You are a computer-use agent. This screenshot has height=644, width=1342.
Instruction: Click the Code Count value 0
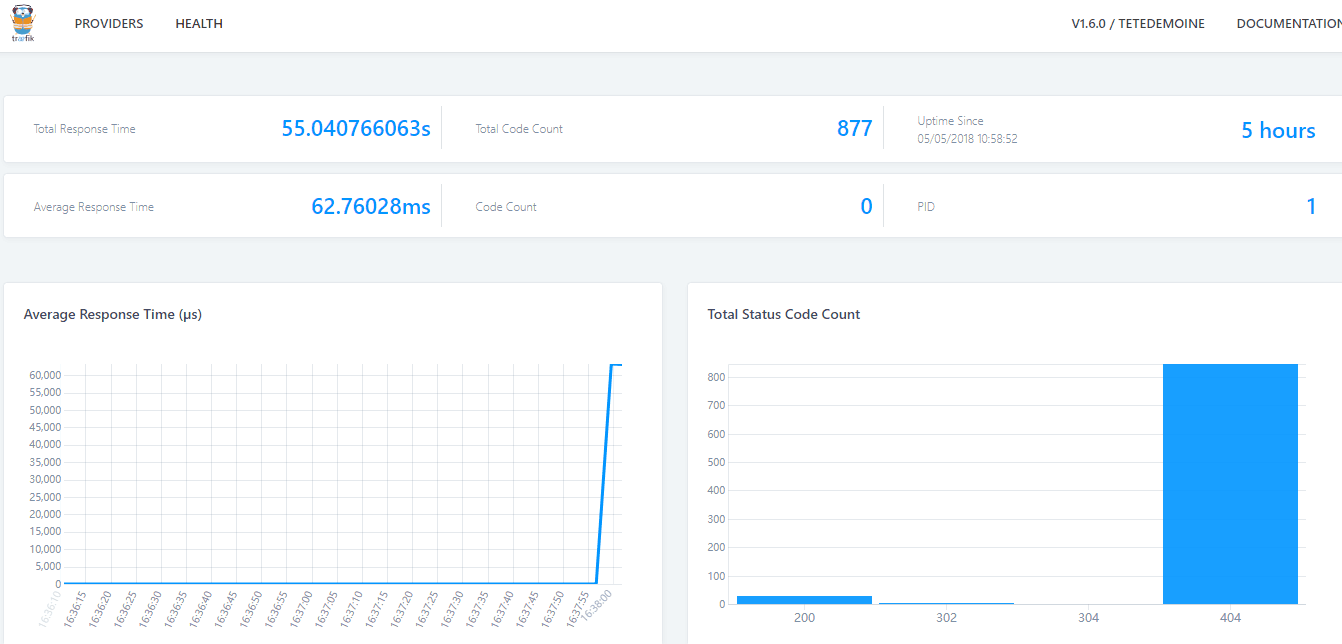click(x=866, y=207)
